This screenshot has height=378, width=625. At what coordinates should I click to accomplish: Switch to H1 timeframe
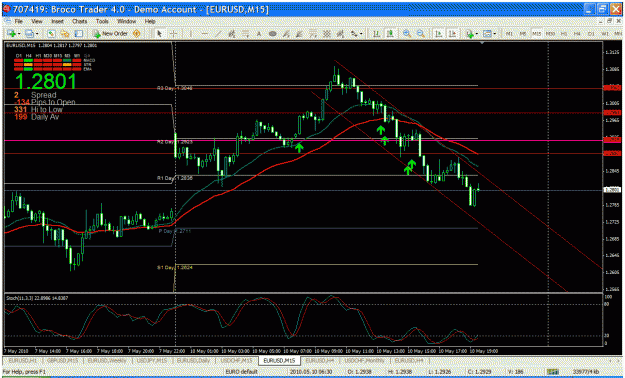click(564, 34)
